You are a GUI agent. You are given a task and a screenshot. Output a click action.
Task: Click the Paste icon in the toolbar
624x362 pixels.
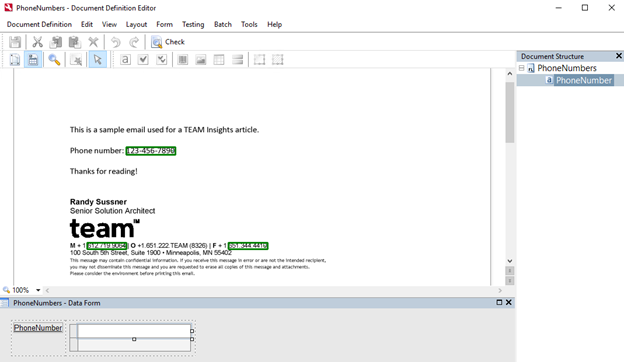pos(74,42)
